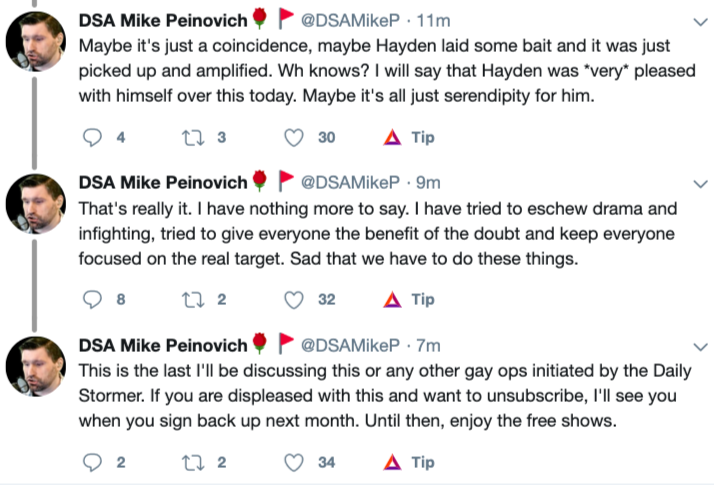Reply to the 11m-old tweet
Screen dimensions: 714x485
pos(93,137)
